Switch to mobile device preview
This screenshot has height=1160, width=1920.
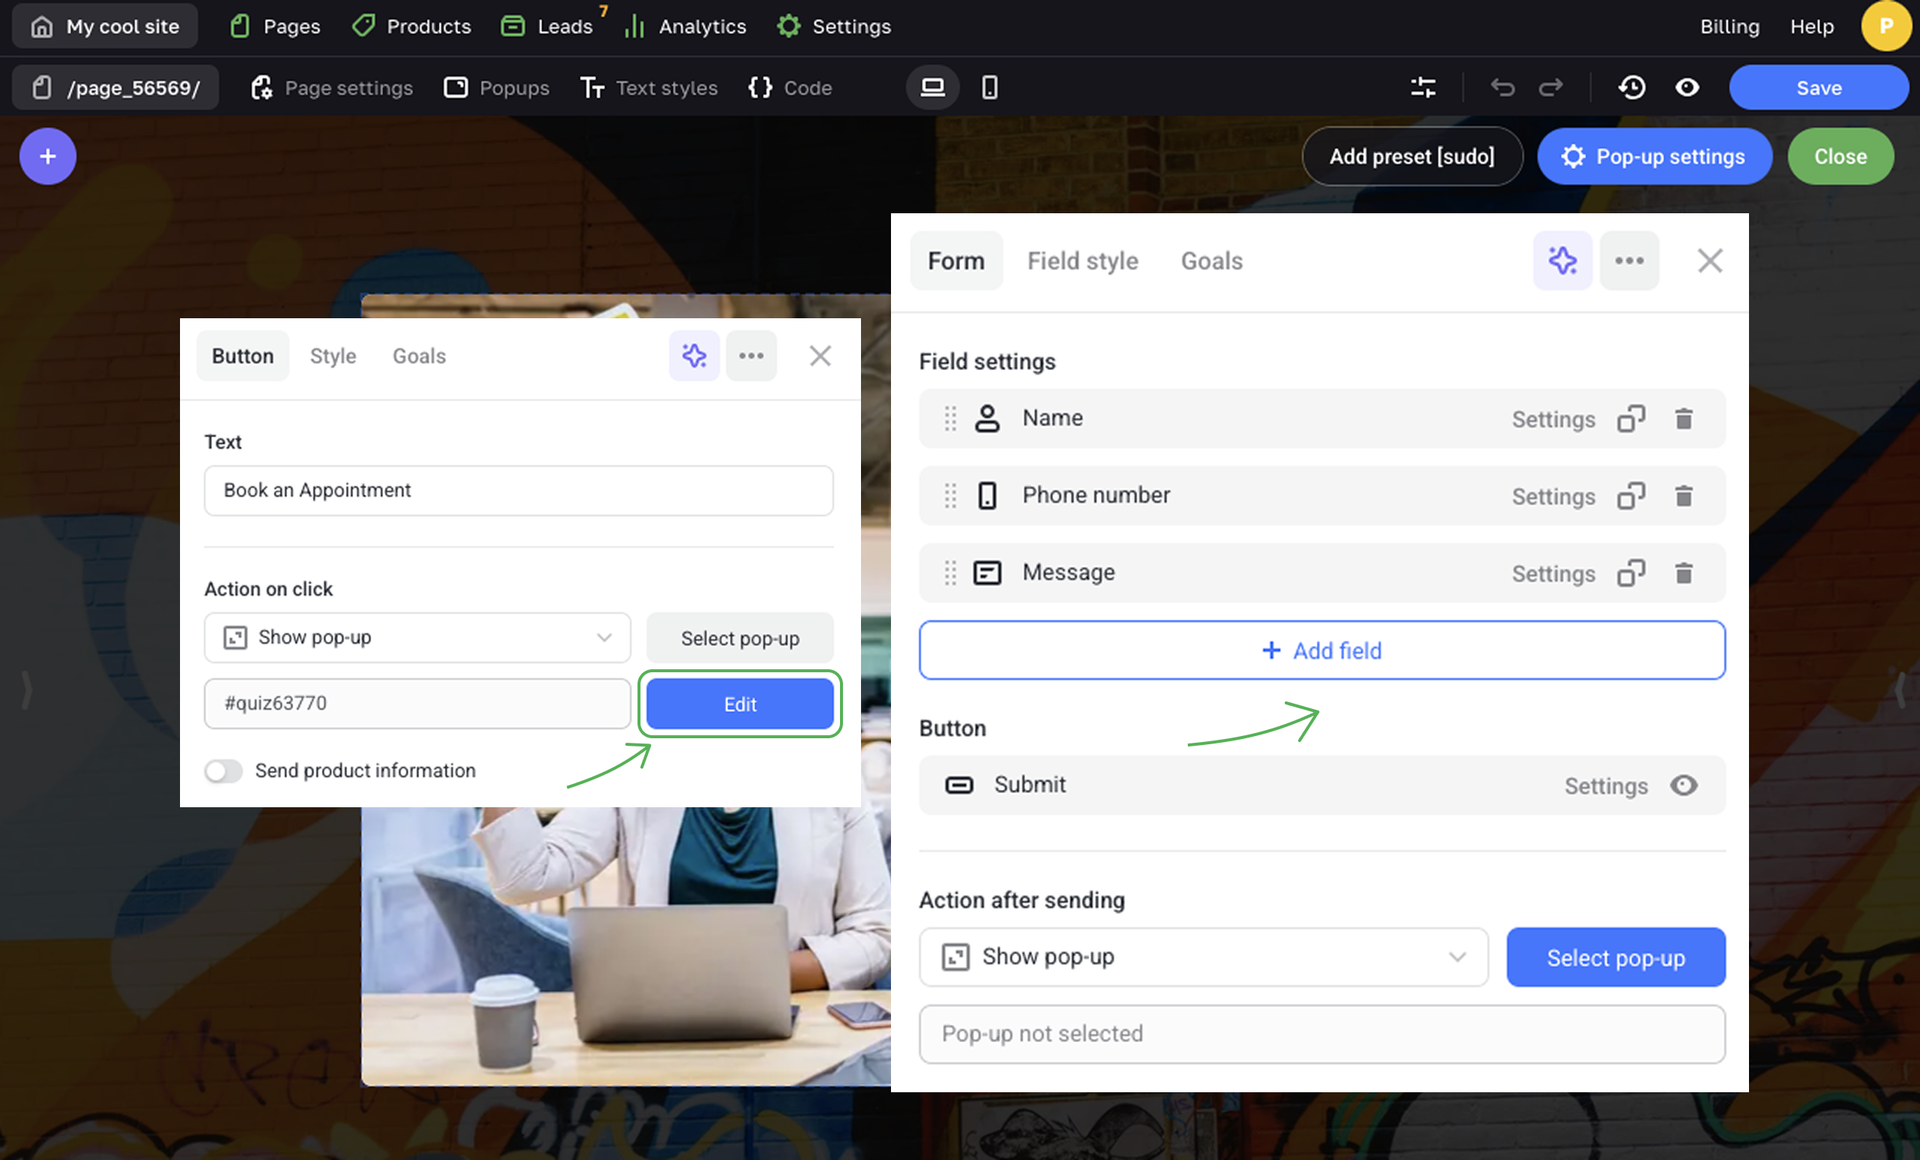click(x=989, y=88)
